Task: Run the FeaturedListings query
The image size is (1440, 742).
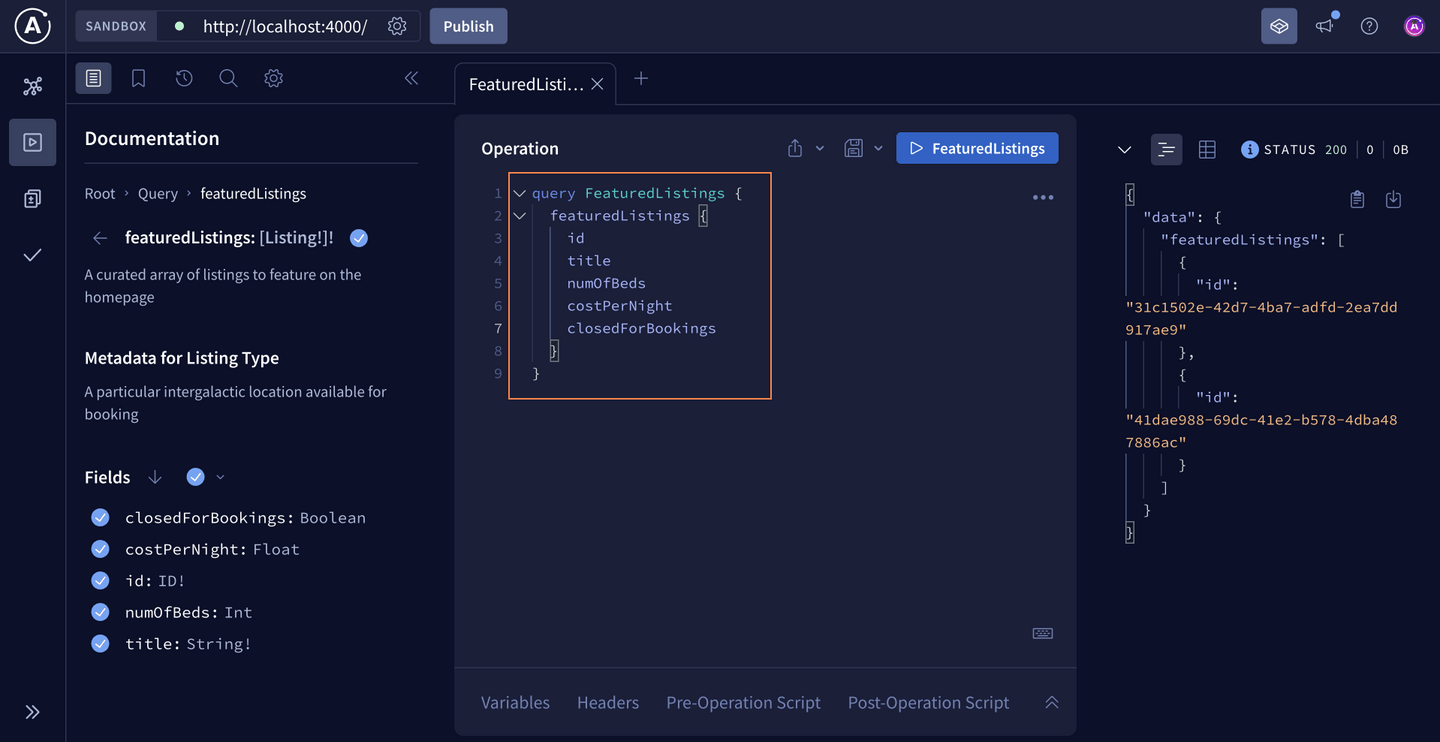Action: [977, 147]
